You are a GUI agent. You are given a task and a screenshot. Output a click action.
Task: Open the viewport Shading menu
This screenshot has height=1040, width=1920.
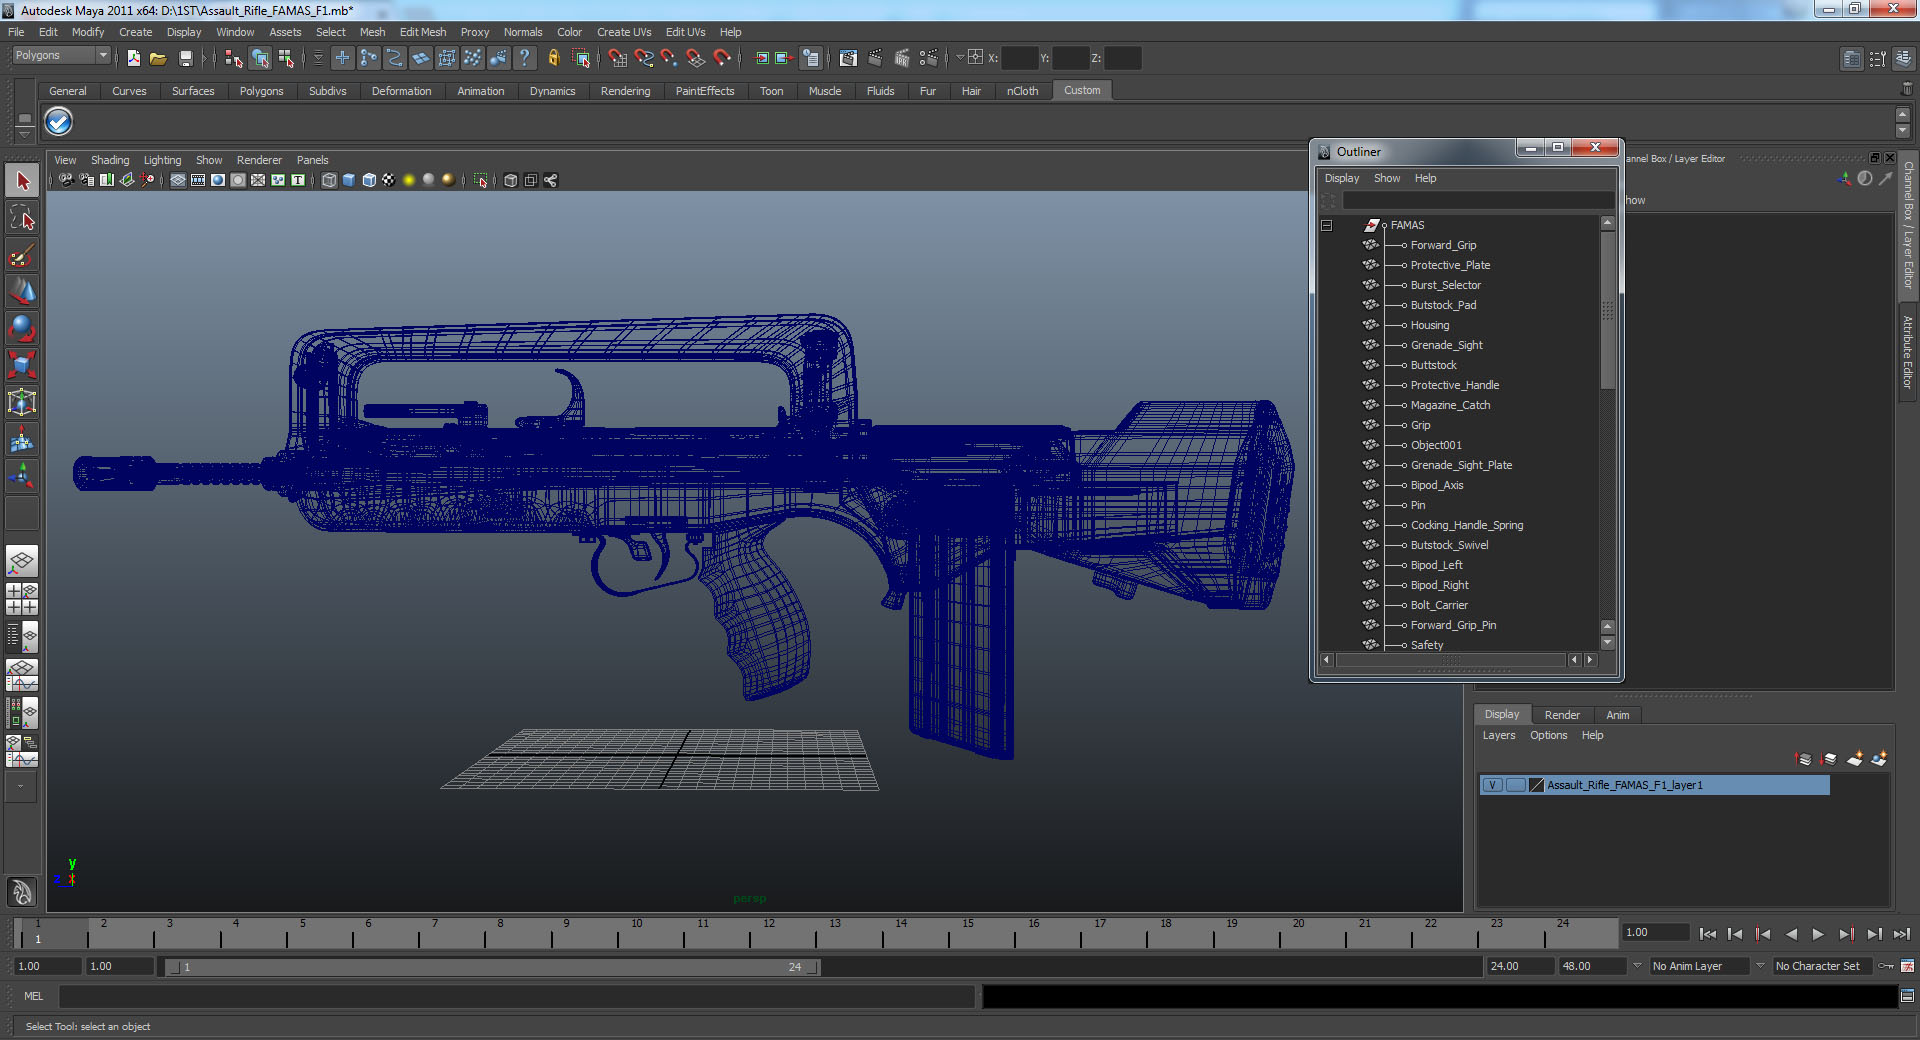pyautogui.click(x=110, y=160)
